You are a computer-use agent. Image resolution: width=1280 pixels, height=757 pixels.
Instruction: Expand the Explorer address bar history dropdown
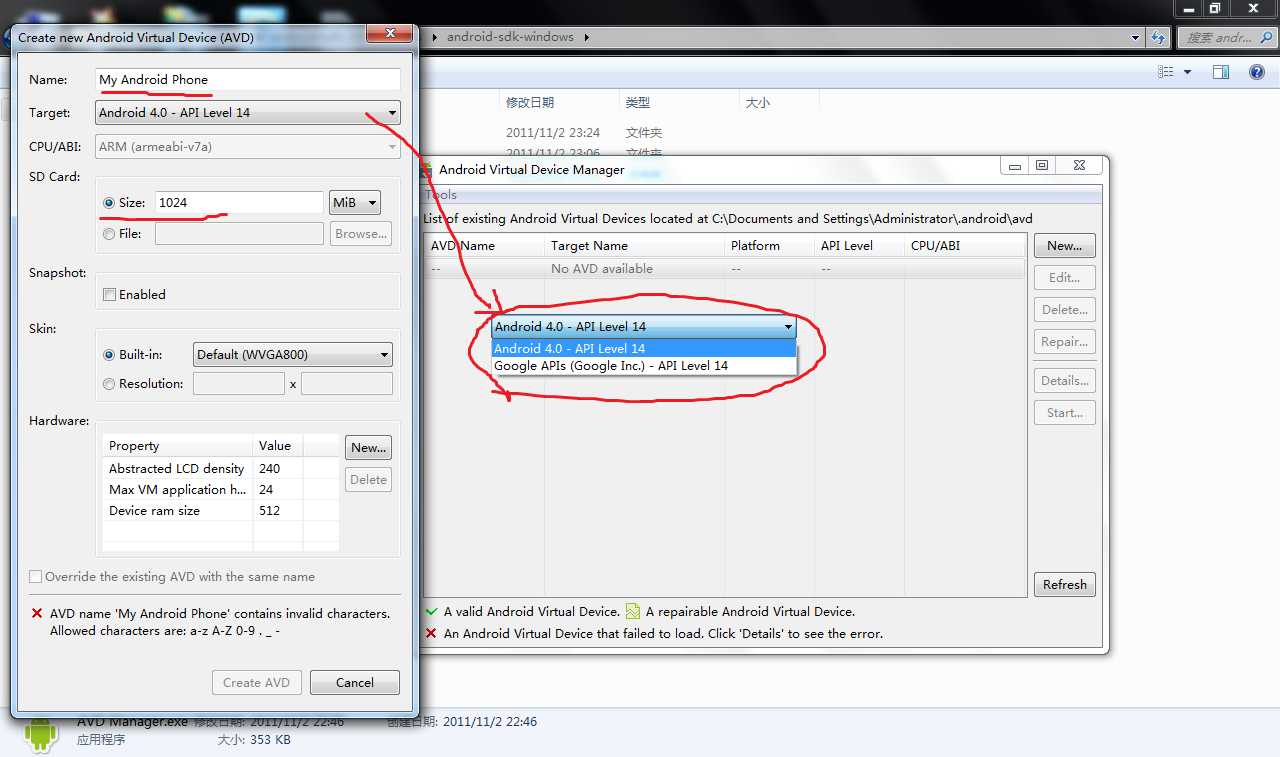[x=1136, y=37]
